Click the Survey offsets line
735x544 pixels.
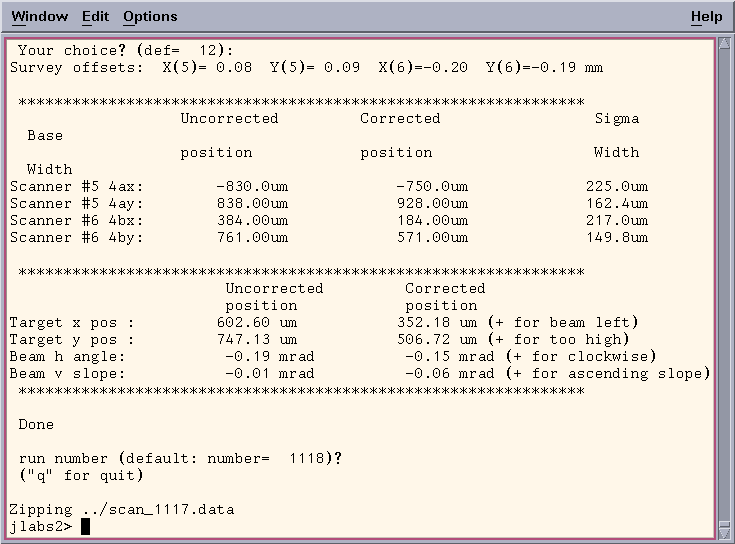tap(306, 68)
